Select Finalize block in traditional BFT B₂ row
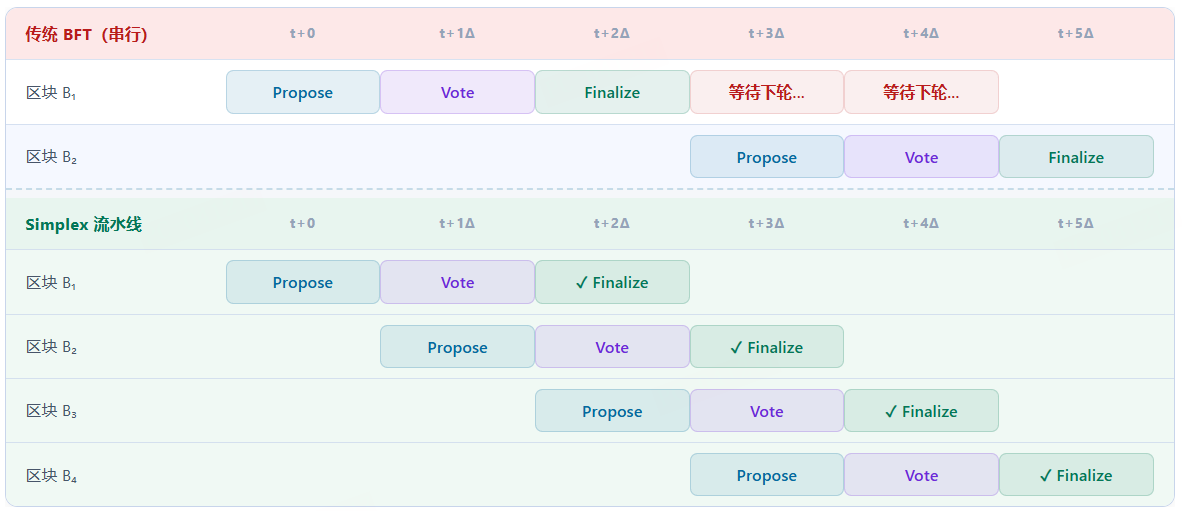Image resolution: width=1182 pixels, height=511 pixels. (x=1076, y=157)
